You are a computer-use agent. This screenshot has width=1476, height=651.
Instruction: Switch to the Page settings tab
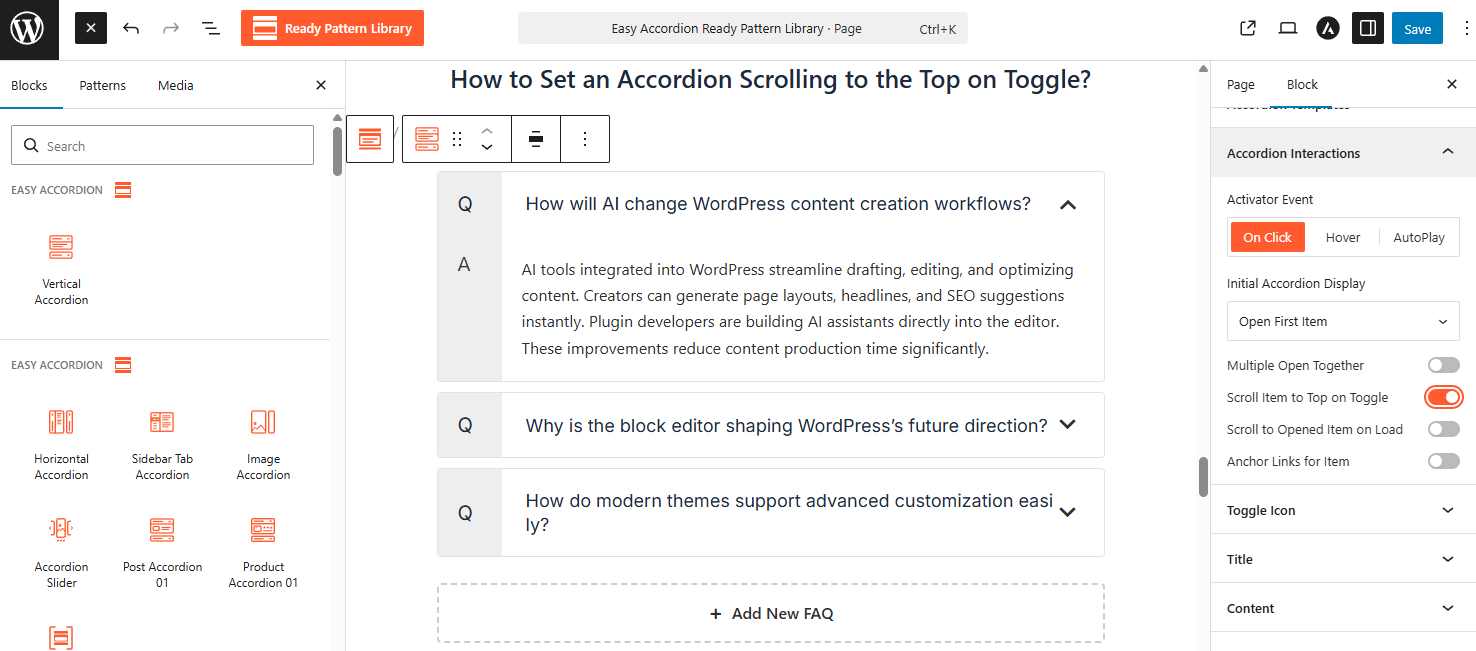pyautogui.click(x=1240, y=85)
